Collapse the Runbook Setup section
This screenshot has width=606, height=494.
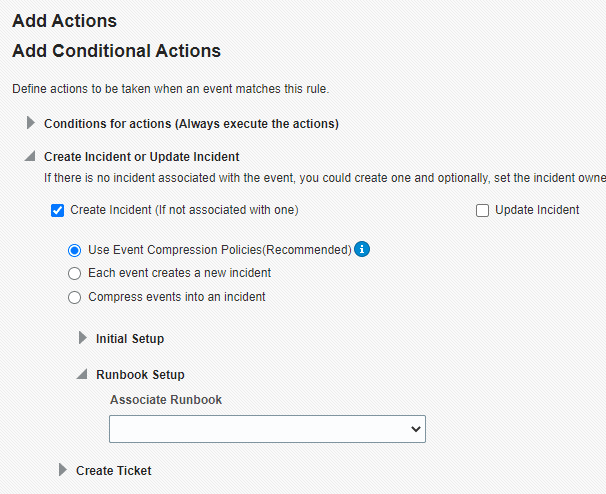[x=83, y=375]
